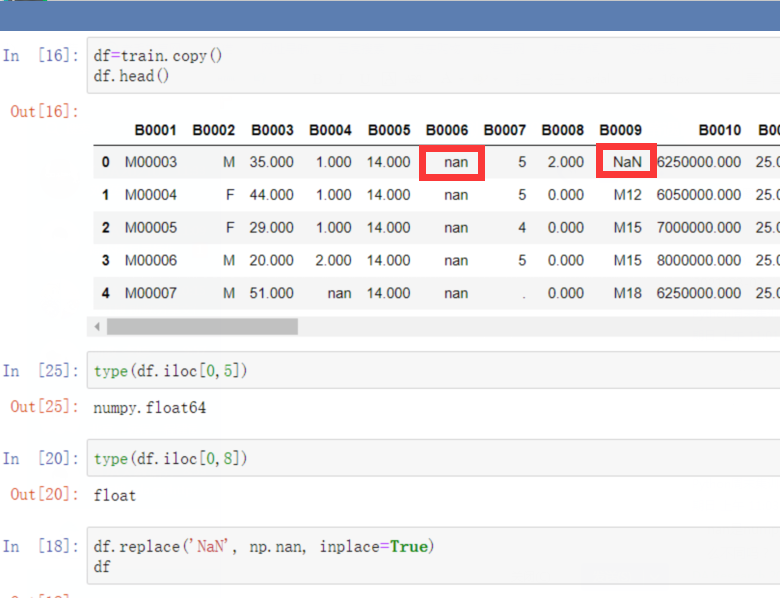The height and width of the screenshot is (598, 780).
Task: Click cell M00005 in row 2
Action: tap(151, 228)
